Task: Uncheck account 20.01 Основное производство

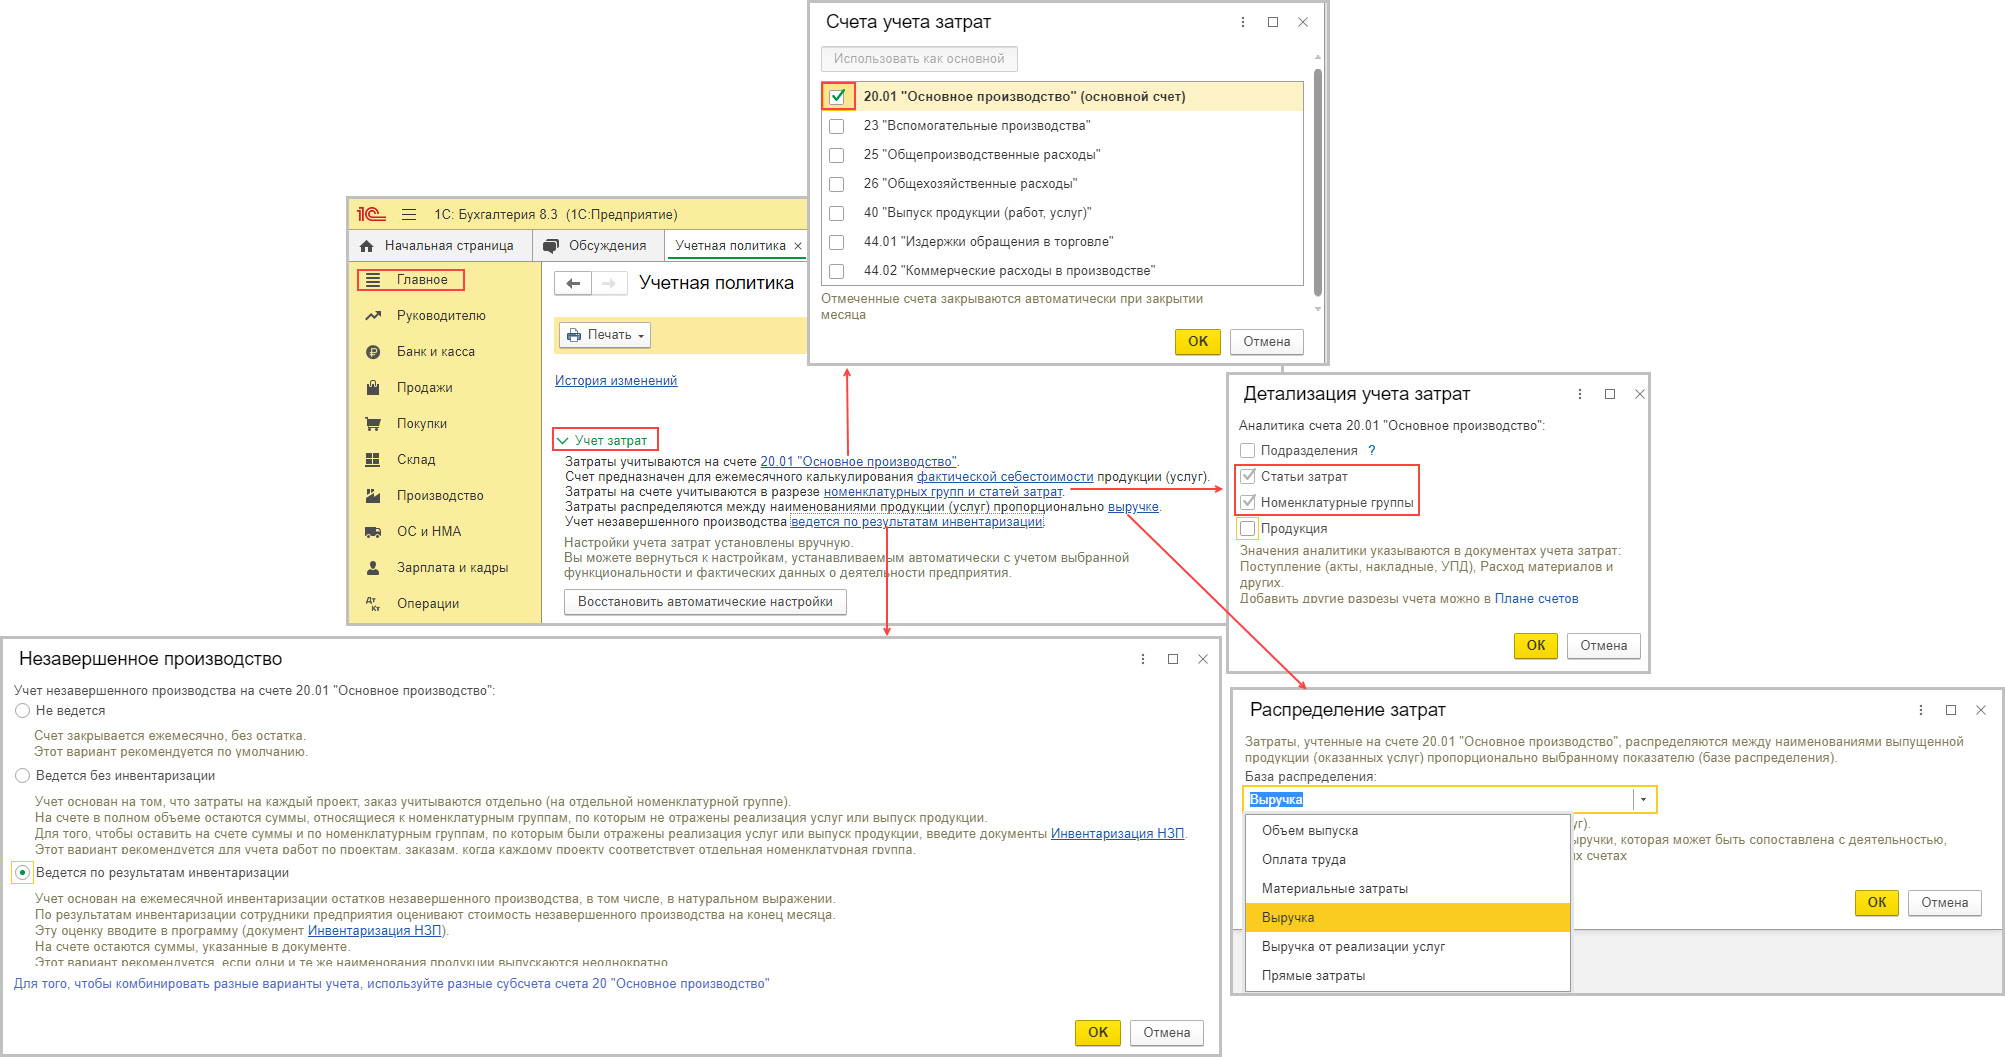Action: (x=838, y=97)
